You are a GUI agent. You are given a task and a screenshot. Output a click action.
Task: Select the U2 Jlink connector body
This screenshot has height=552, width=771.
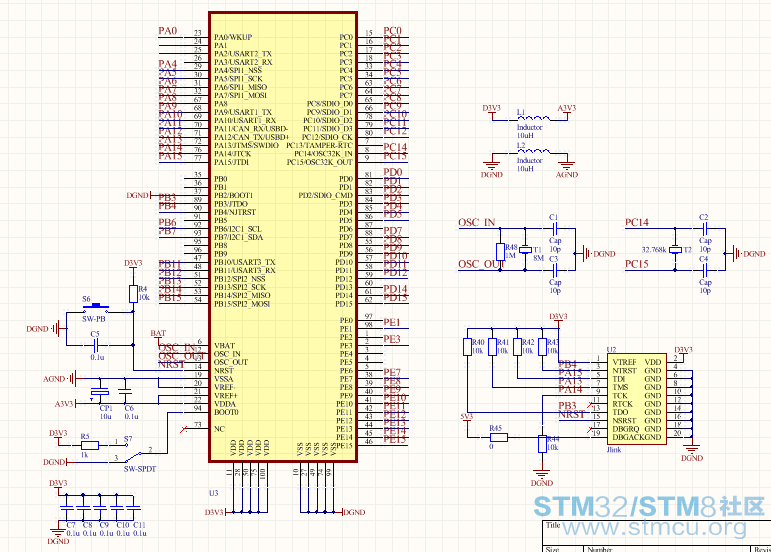pyautogui.click(x=636, y=399)
